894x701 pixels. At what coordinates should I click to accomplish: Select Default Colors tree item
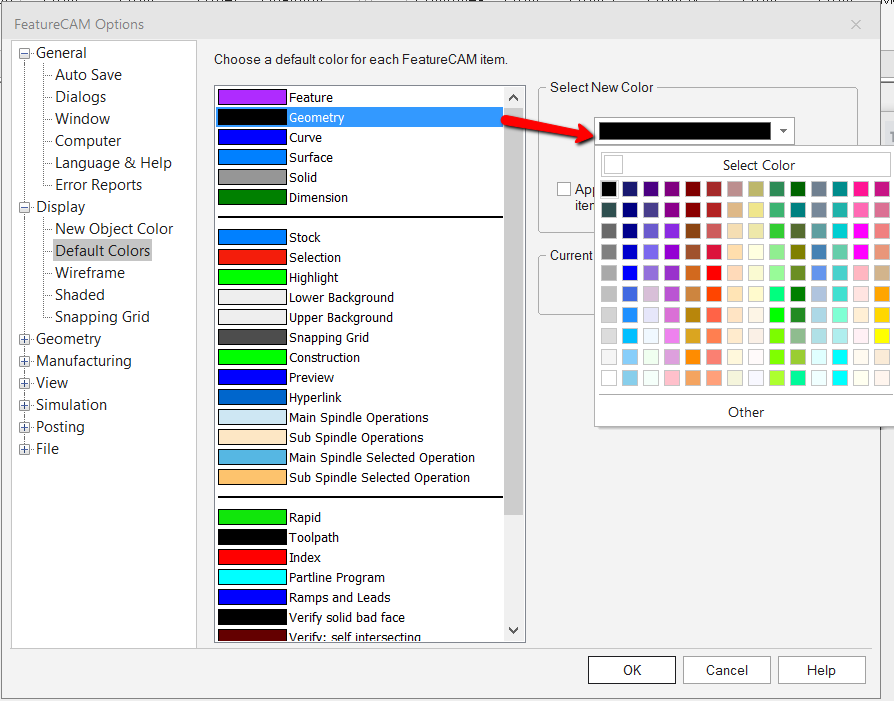(x=103, y=250)
